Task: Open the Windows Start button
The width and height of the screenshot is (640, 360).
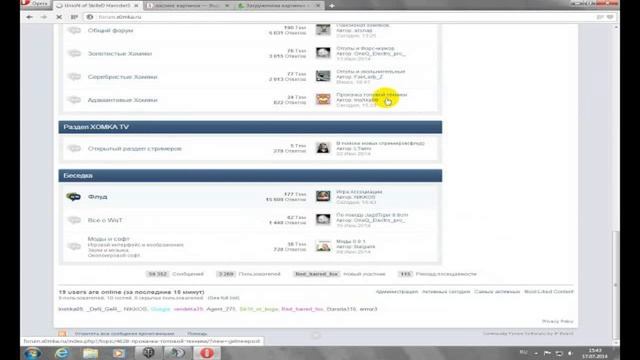Action: point(32,353)
